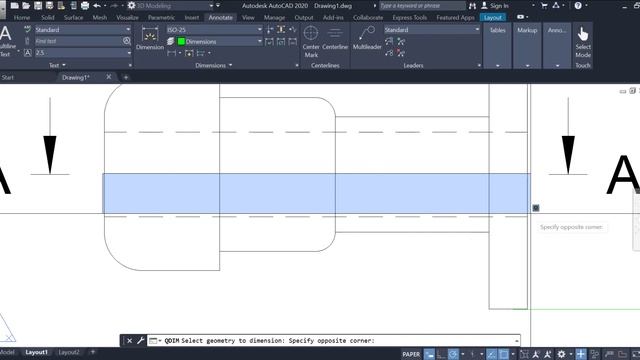This screenshot has height=360, width=640.
Task: Click the Open file folder icon
Action: pyautogui.click(x=26, y=6)
